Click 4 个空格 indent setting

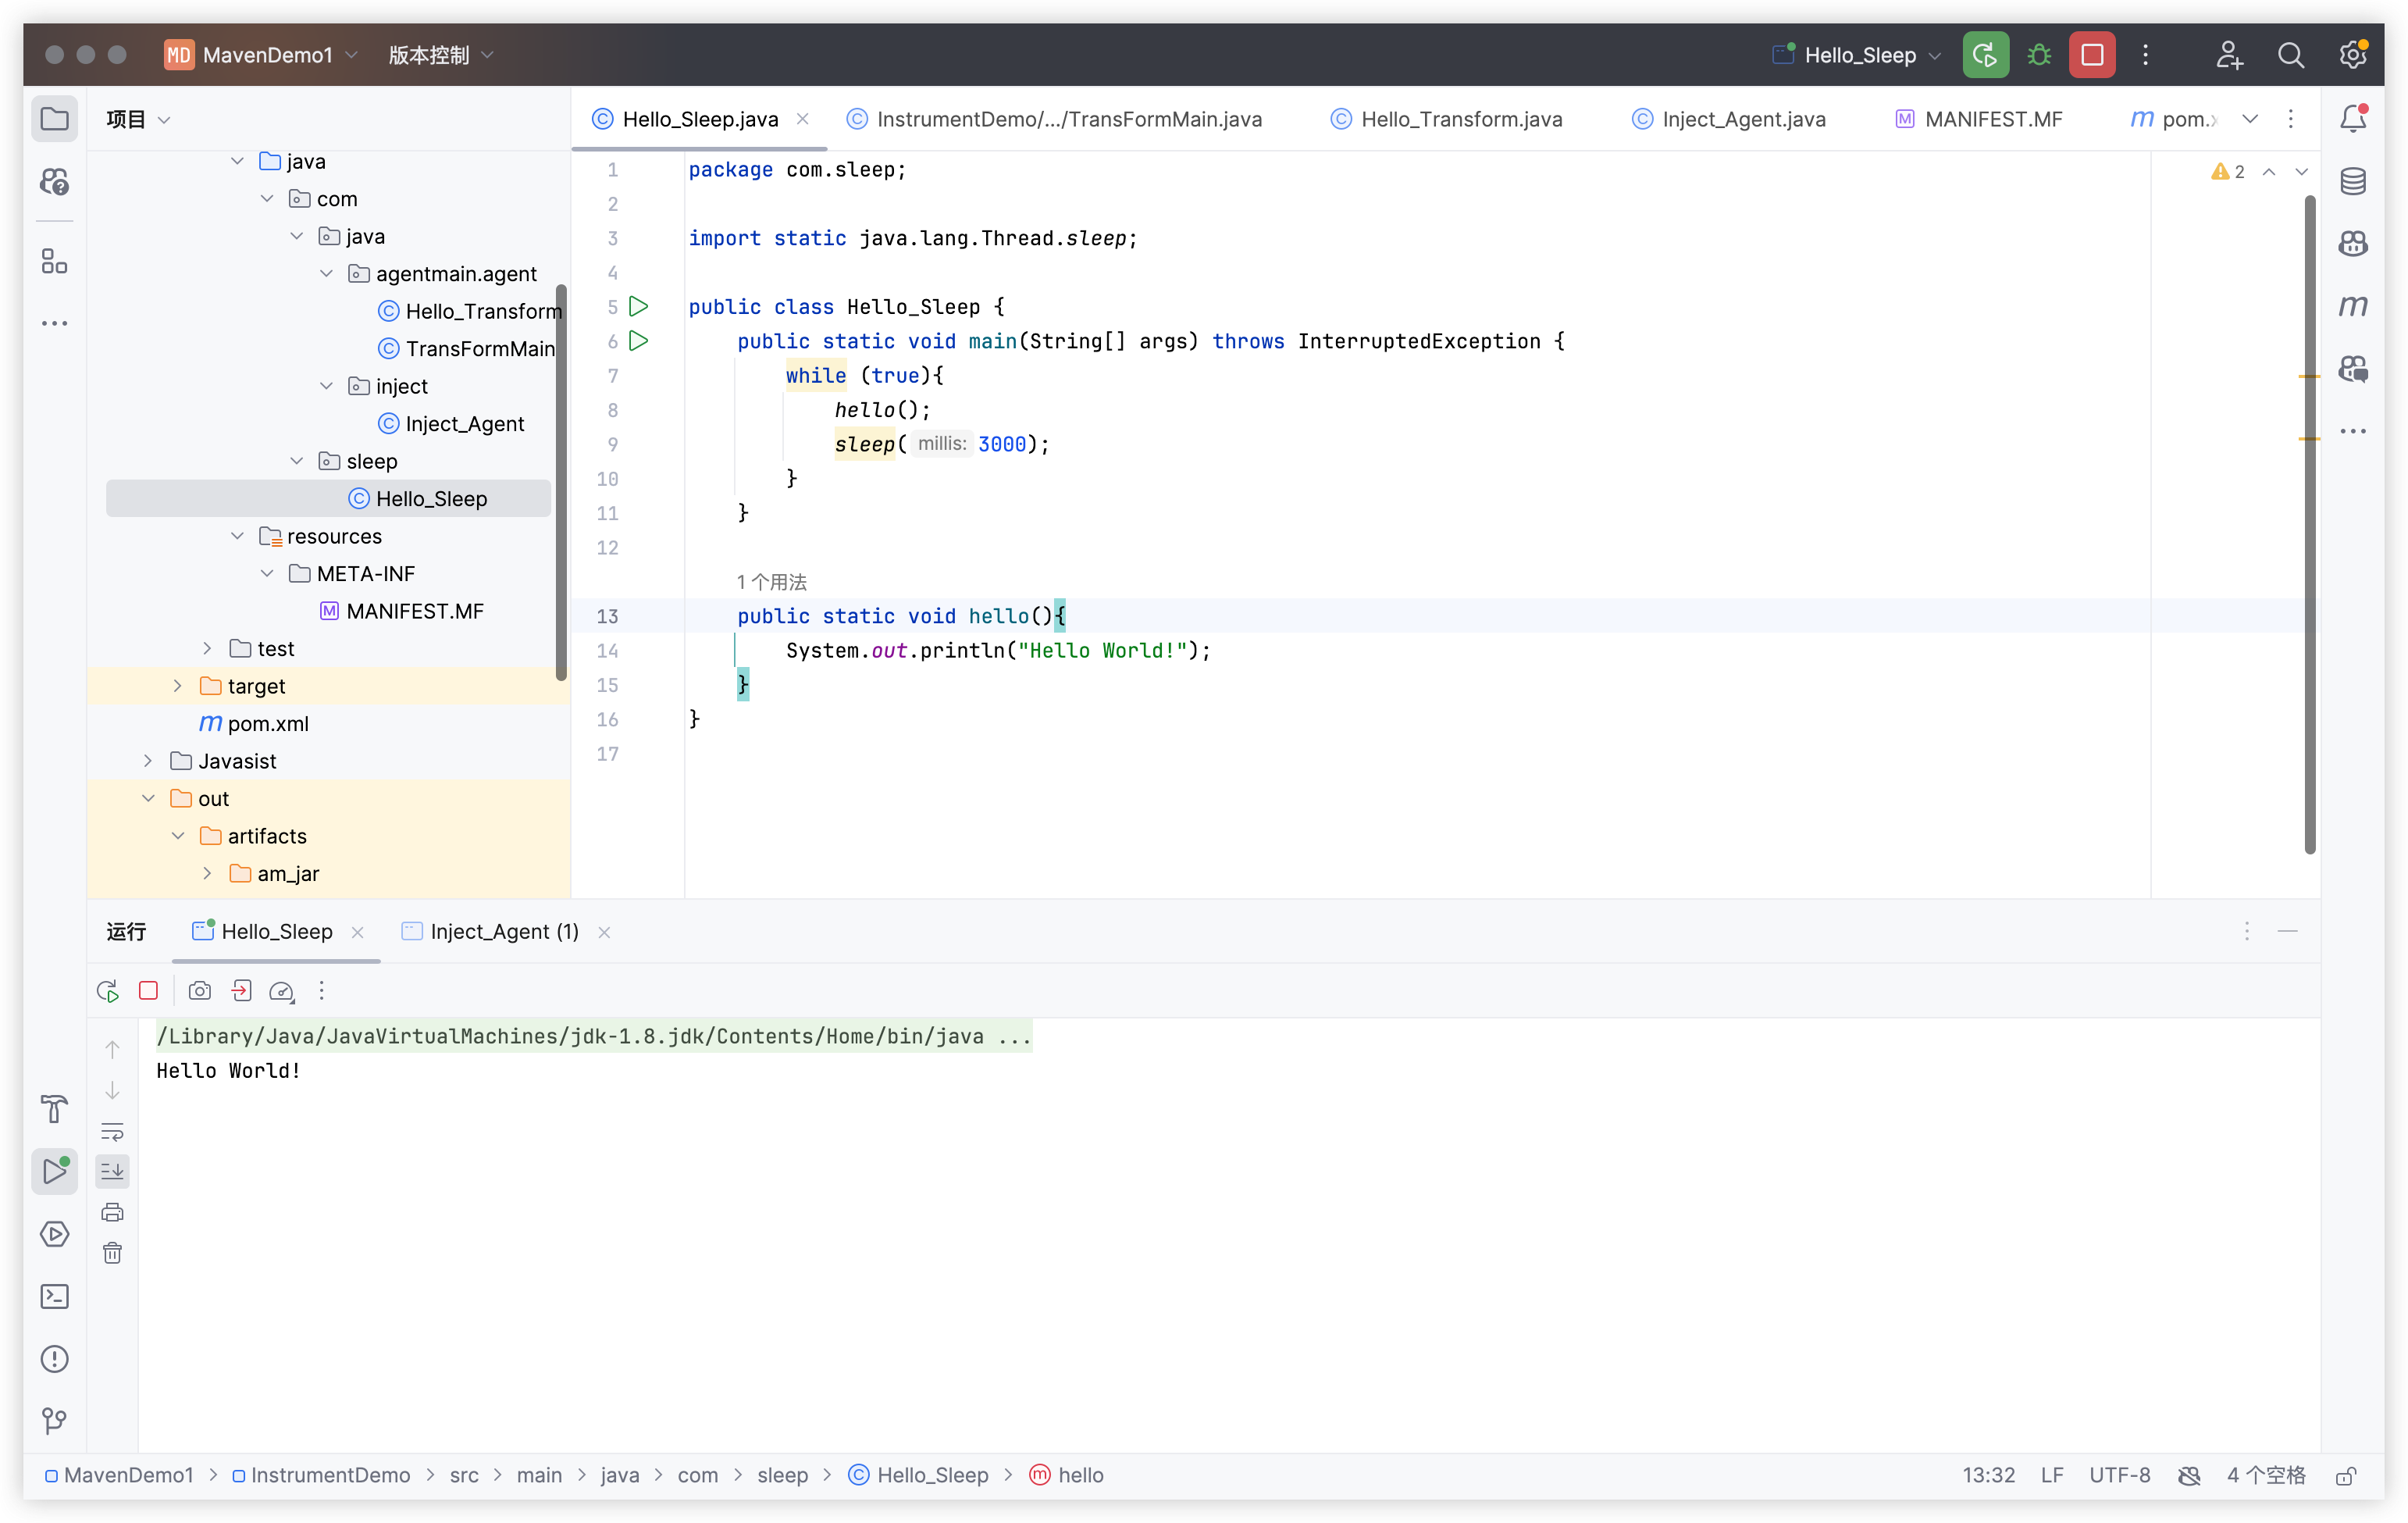2265,1476
